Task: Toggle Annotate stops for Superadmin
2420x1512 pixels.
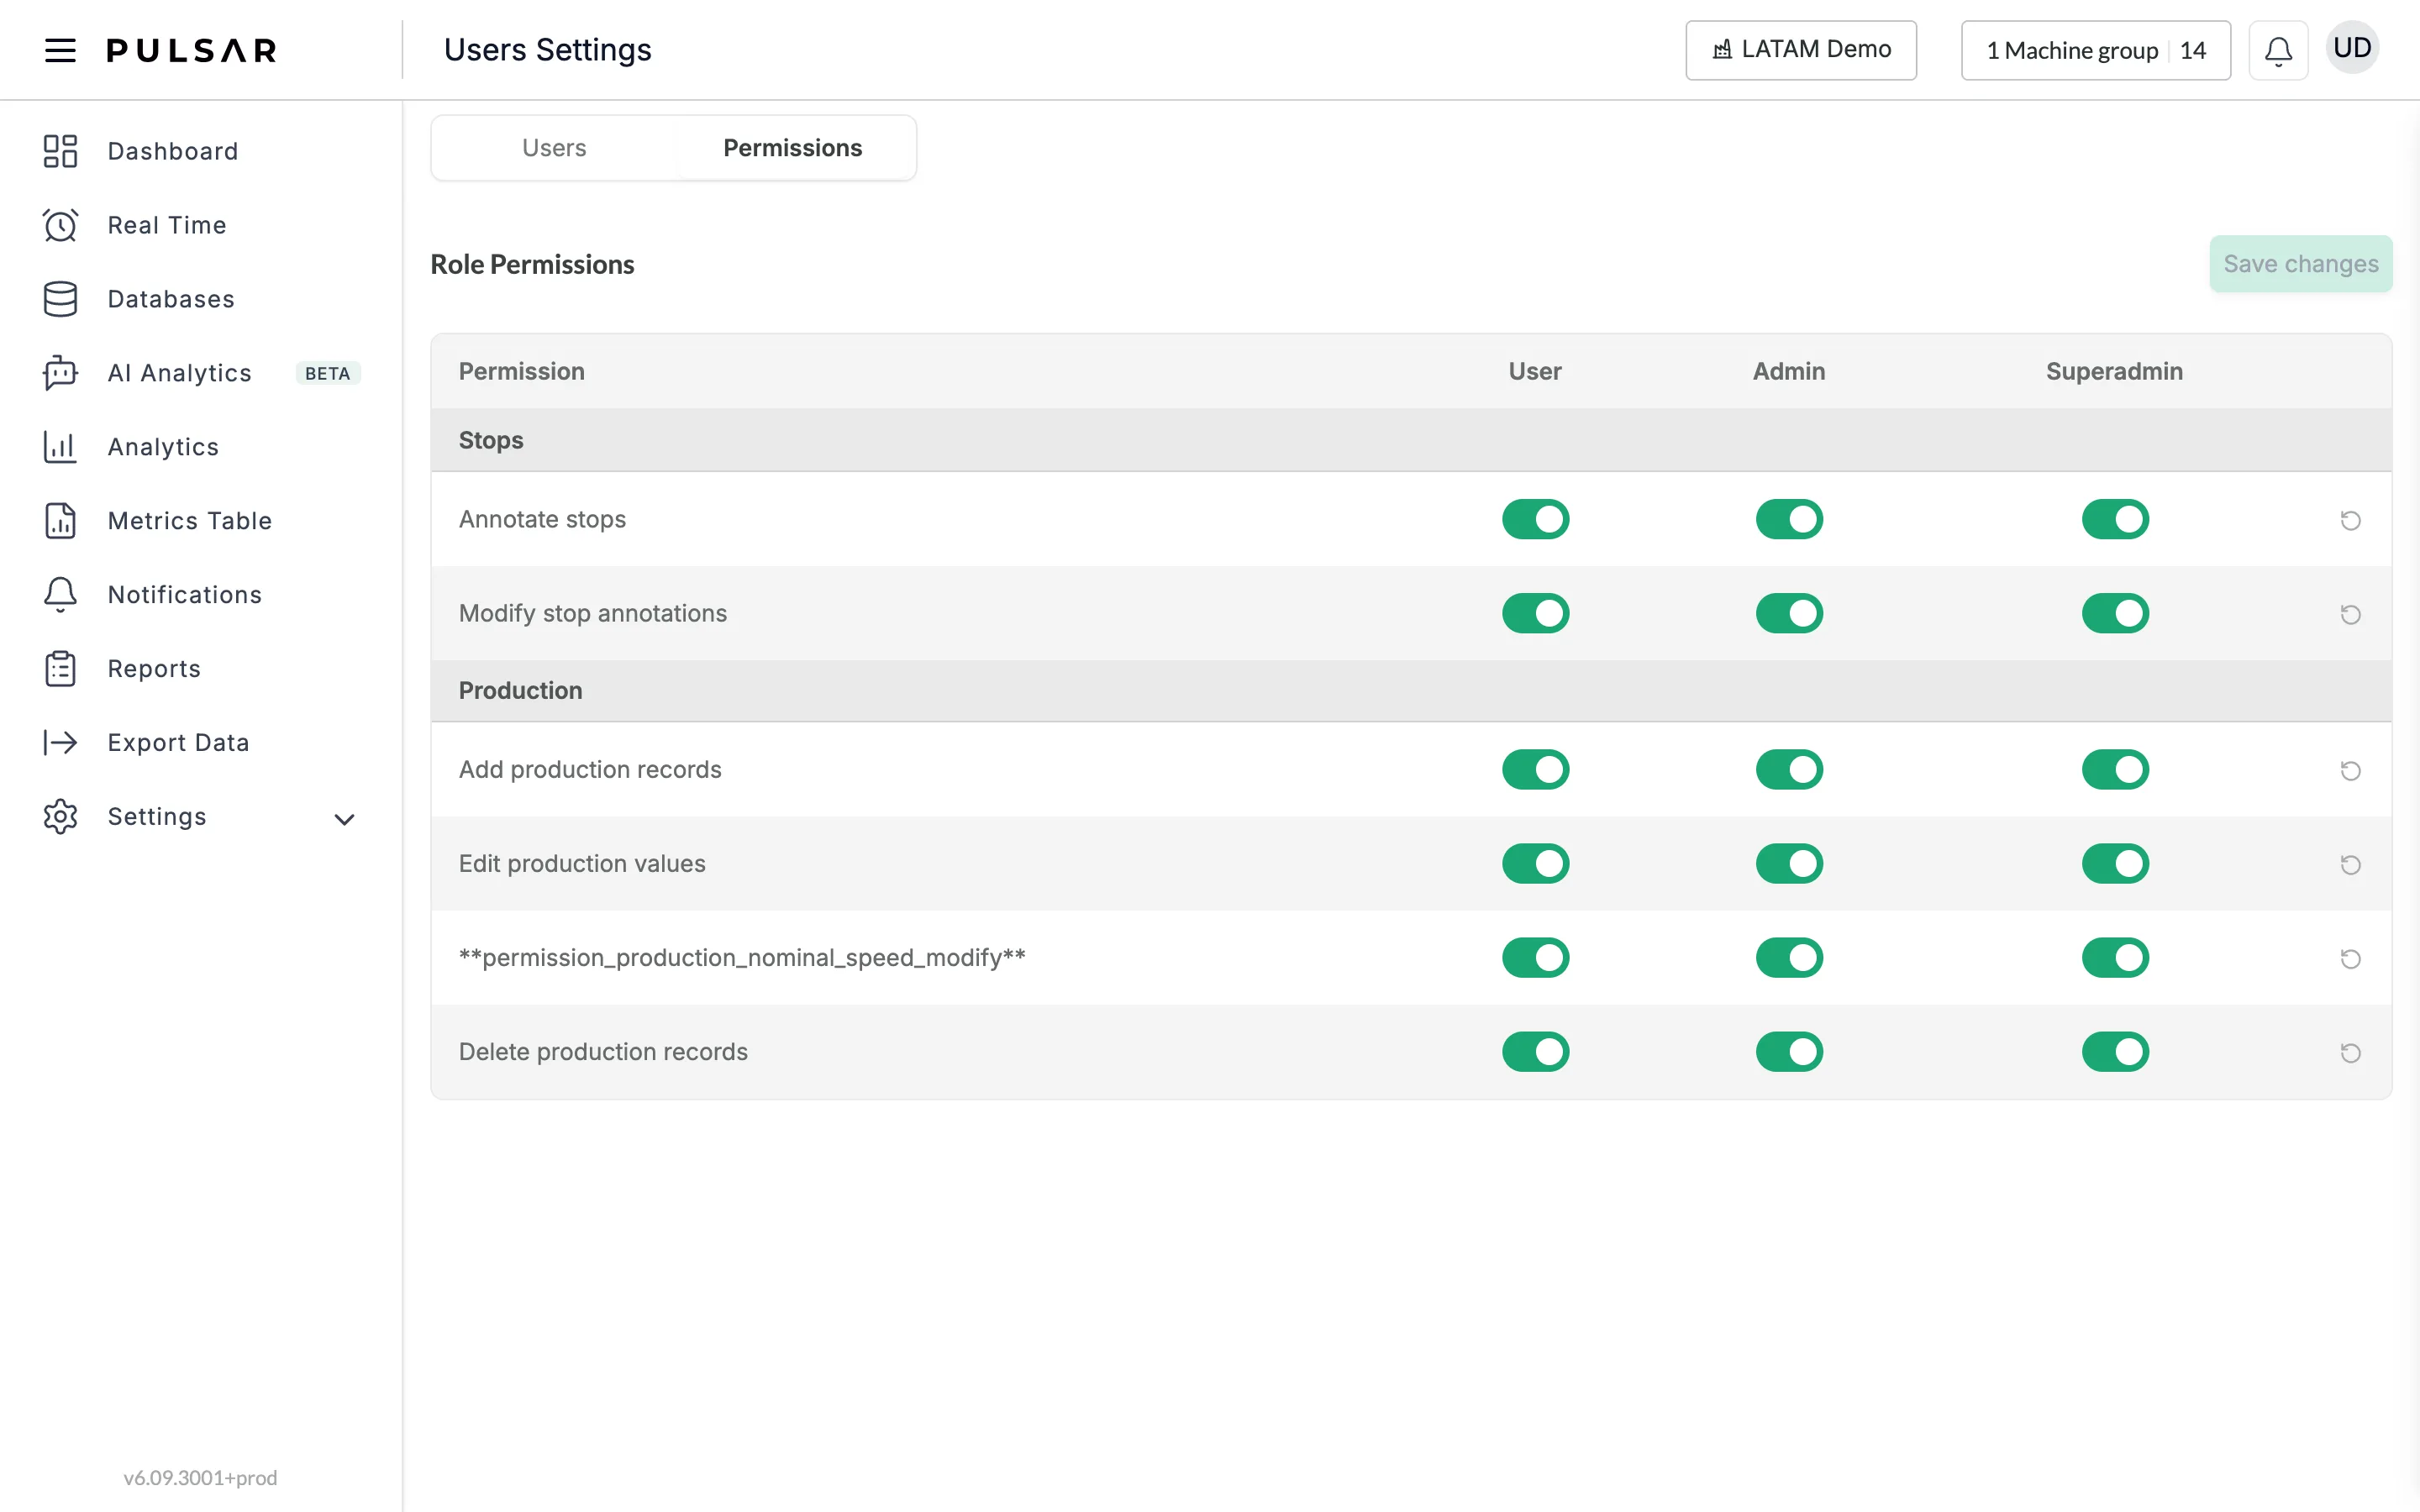Action: coord(2115,519)
